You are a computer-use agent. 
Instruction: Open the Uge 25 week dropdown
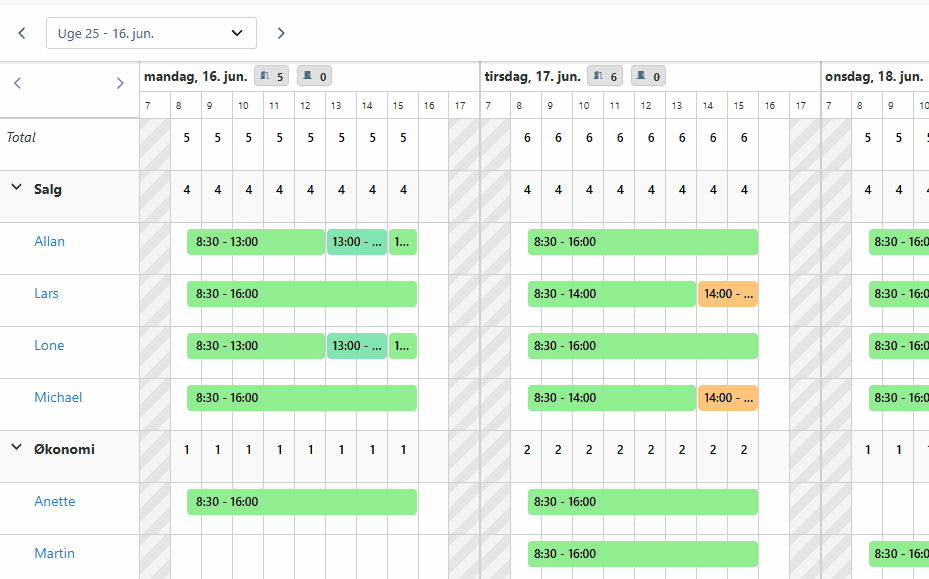[x=151, y=33]
